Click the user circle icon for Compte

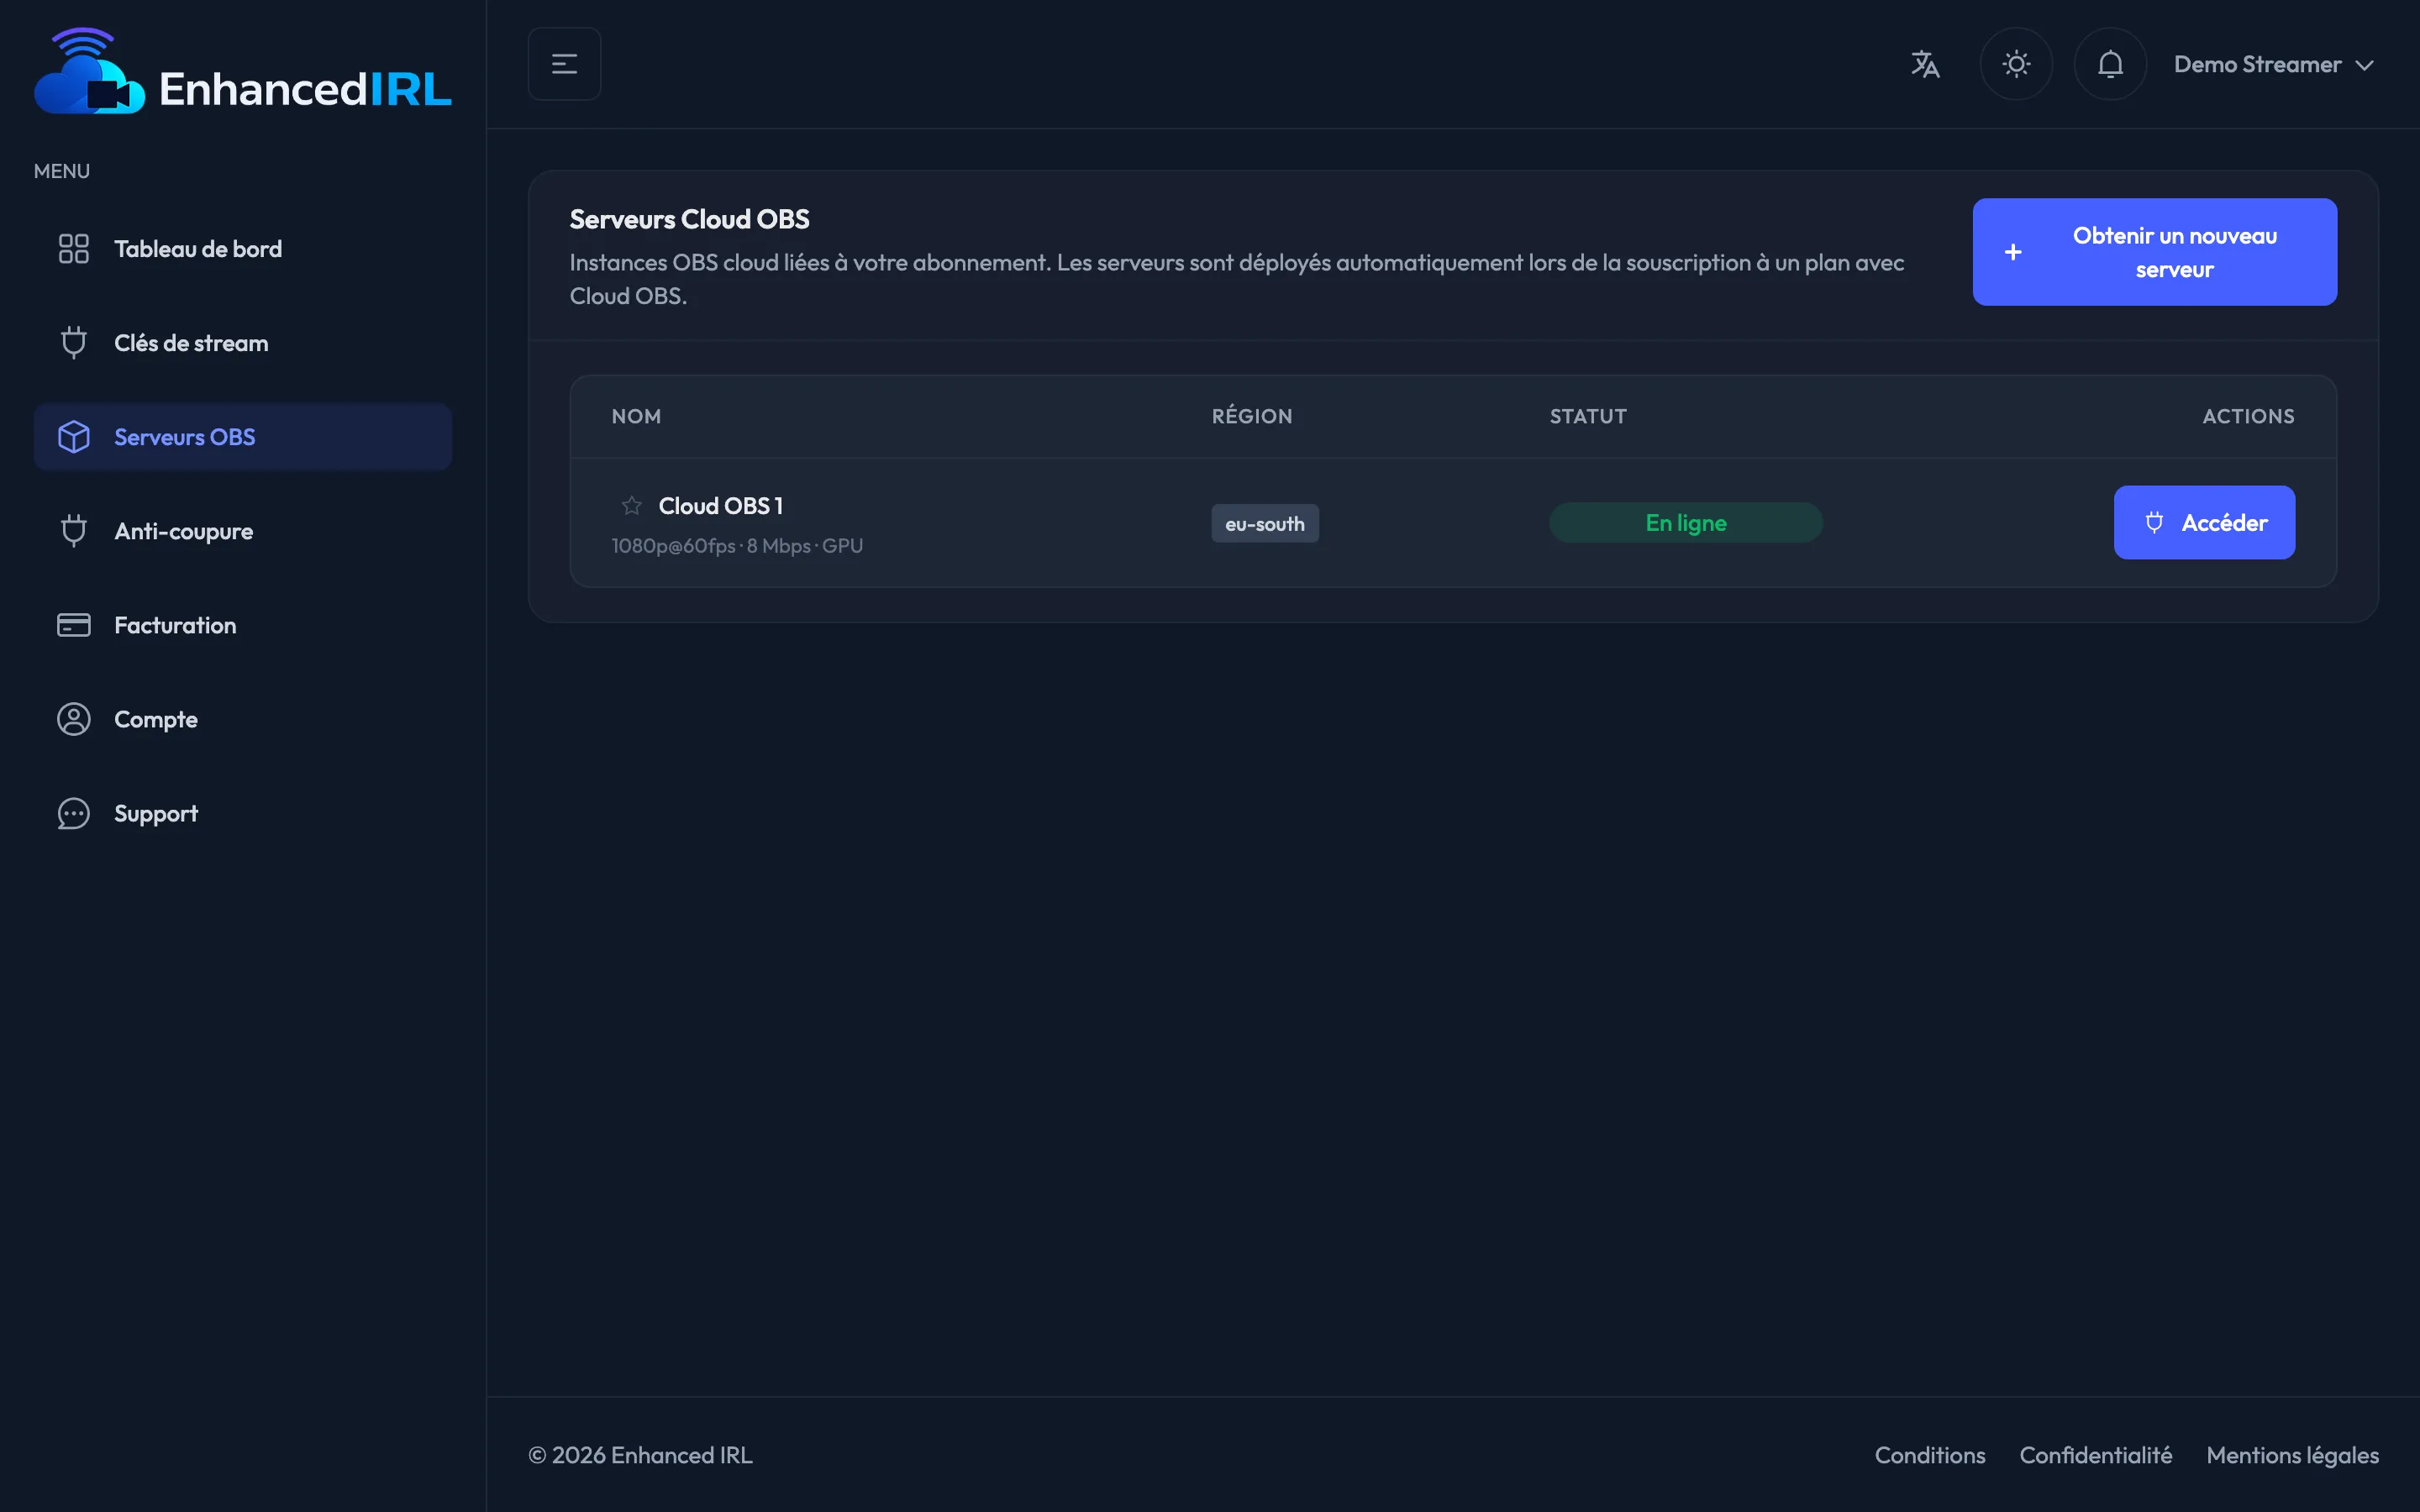click(x=74, y=719)
